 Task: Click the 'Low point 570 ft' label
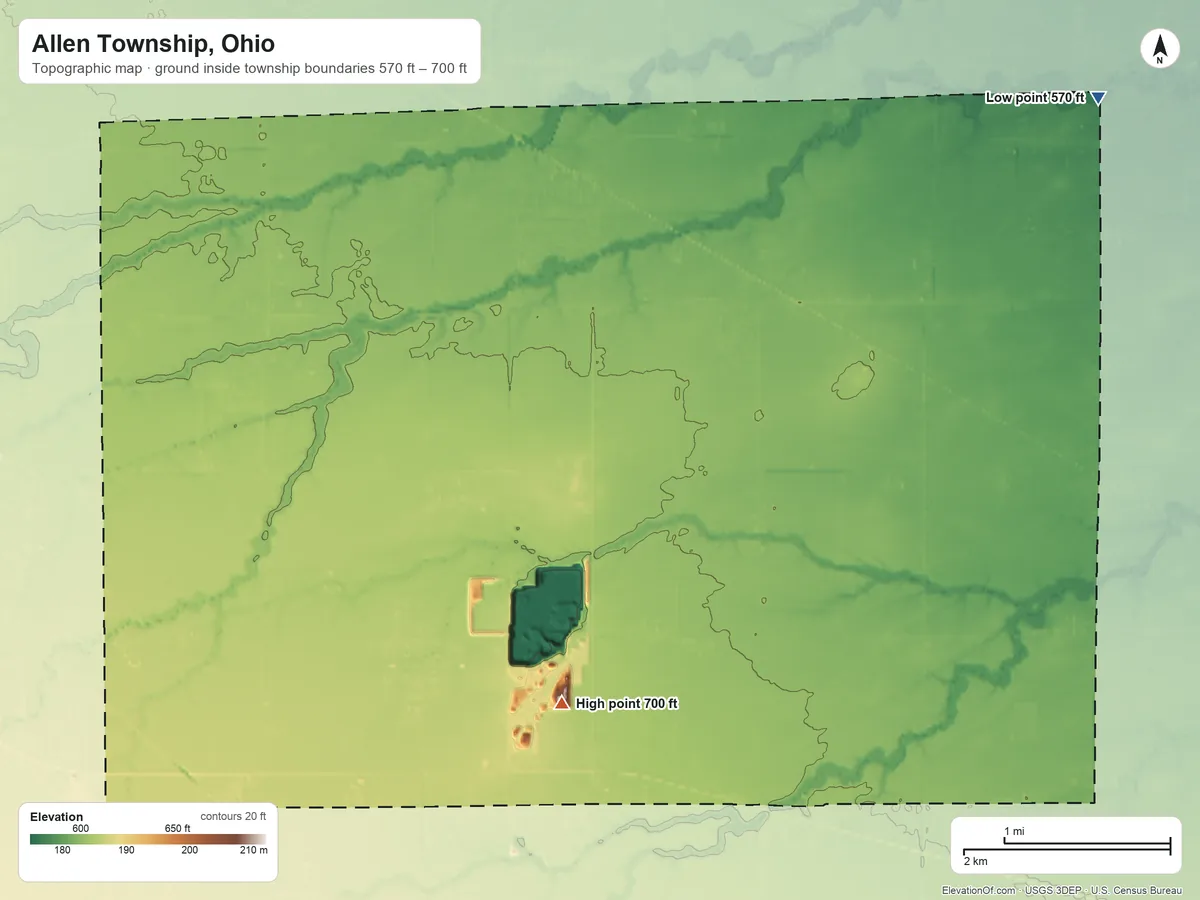click(x=1035, y=98)
